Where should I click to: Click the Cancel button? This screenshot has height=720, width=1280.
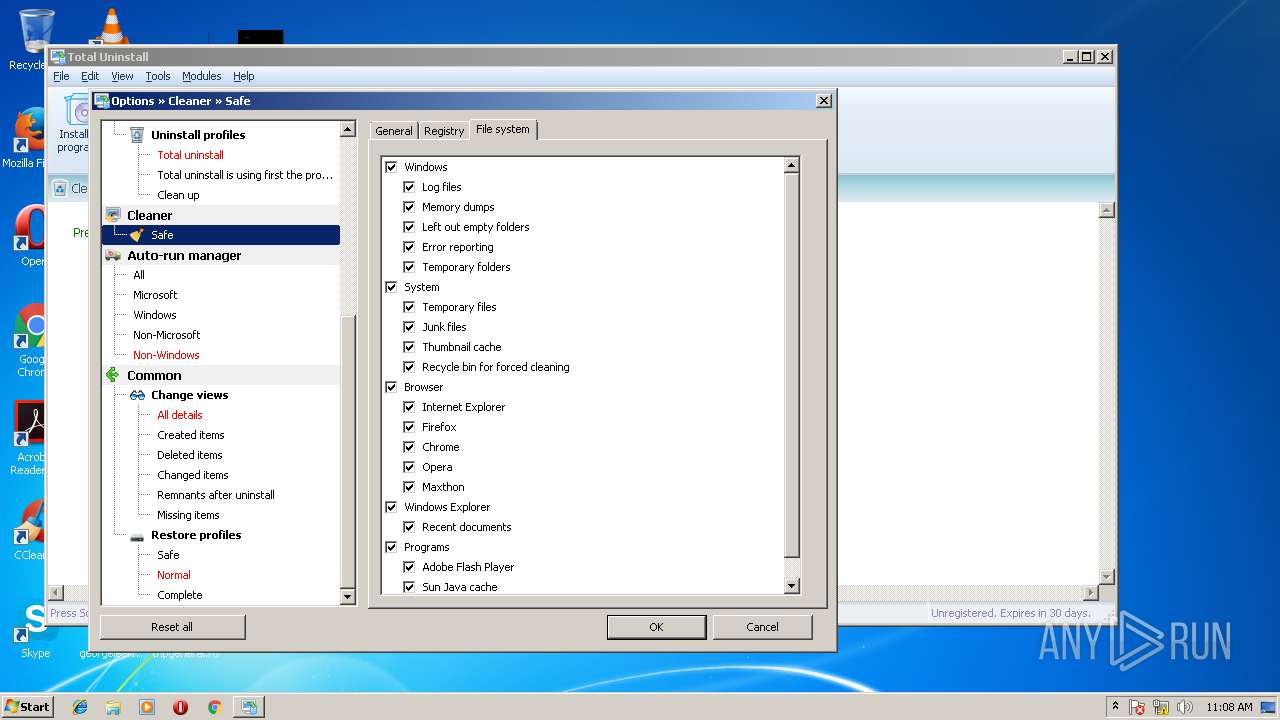pyautogui.click(x=762, y=627)
